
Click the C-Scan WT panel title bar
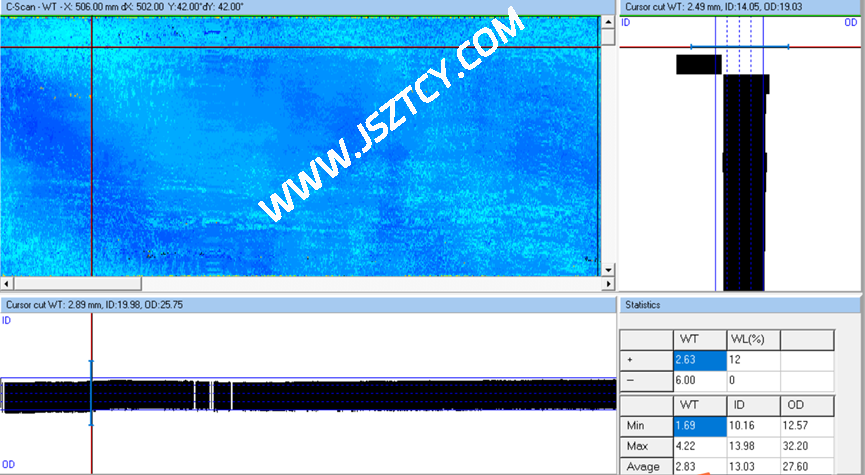[300, 7]
